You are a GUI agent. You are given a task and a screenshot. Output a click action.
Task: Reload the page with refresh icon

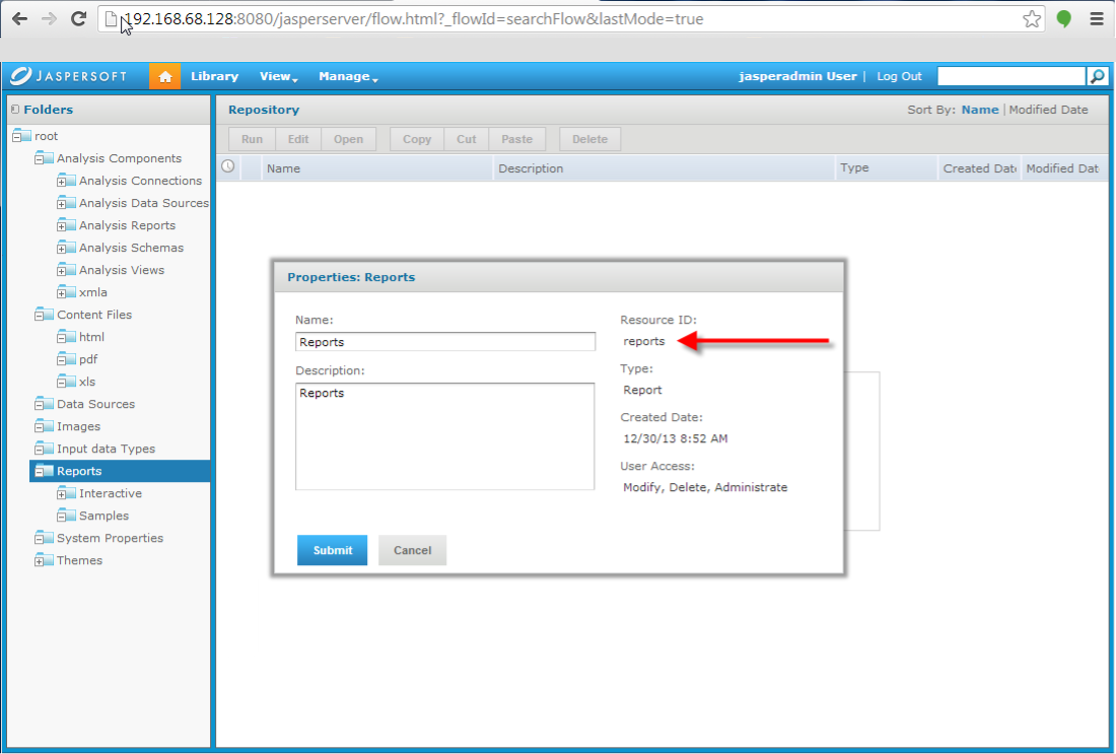[x=78, y=19]
